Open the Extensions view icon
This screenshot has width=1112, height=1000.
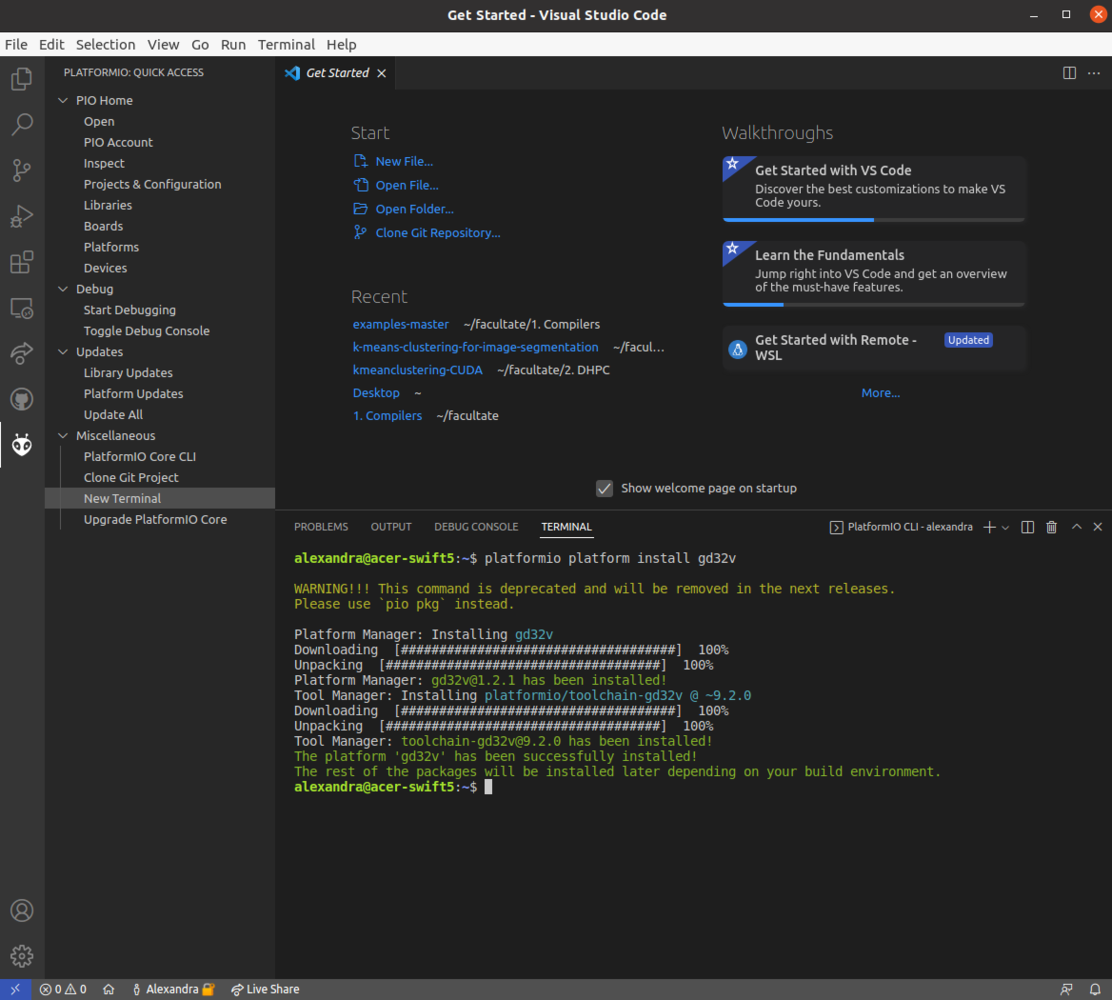[21, 262]
